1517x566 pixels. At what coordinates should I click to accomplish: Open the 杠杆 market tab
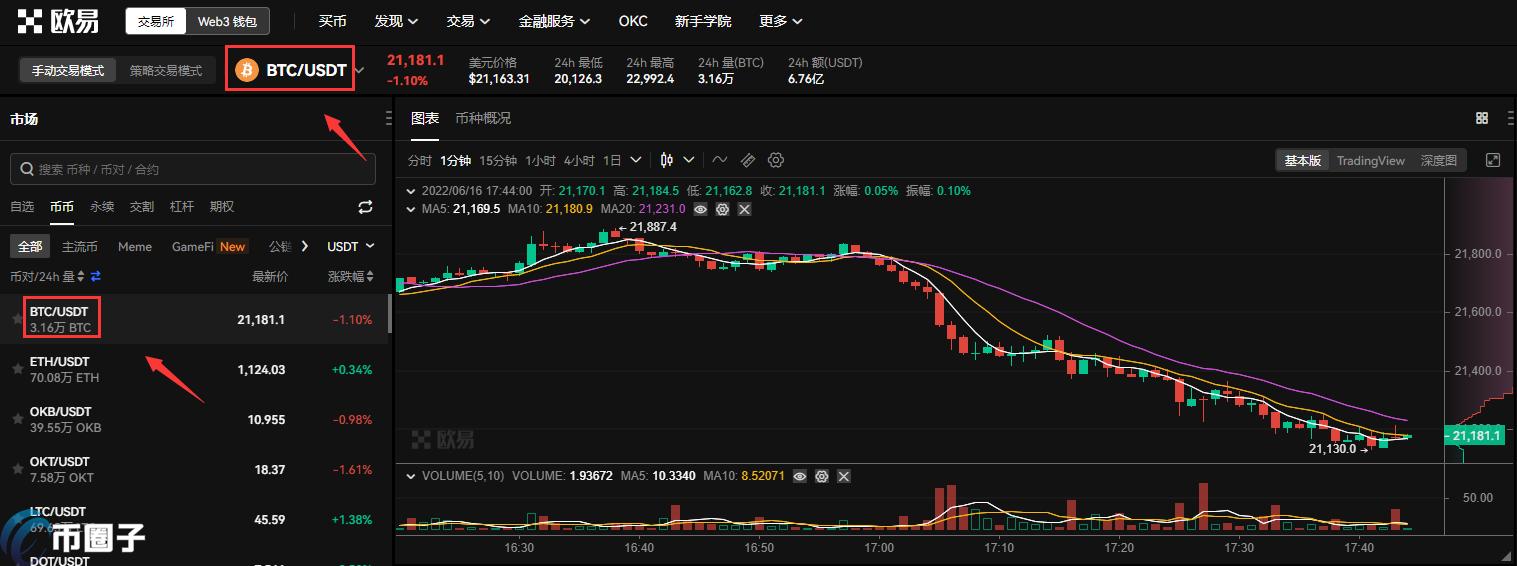pos(182,207)
